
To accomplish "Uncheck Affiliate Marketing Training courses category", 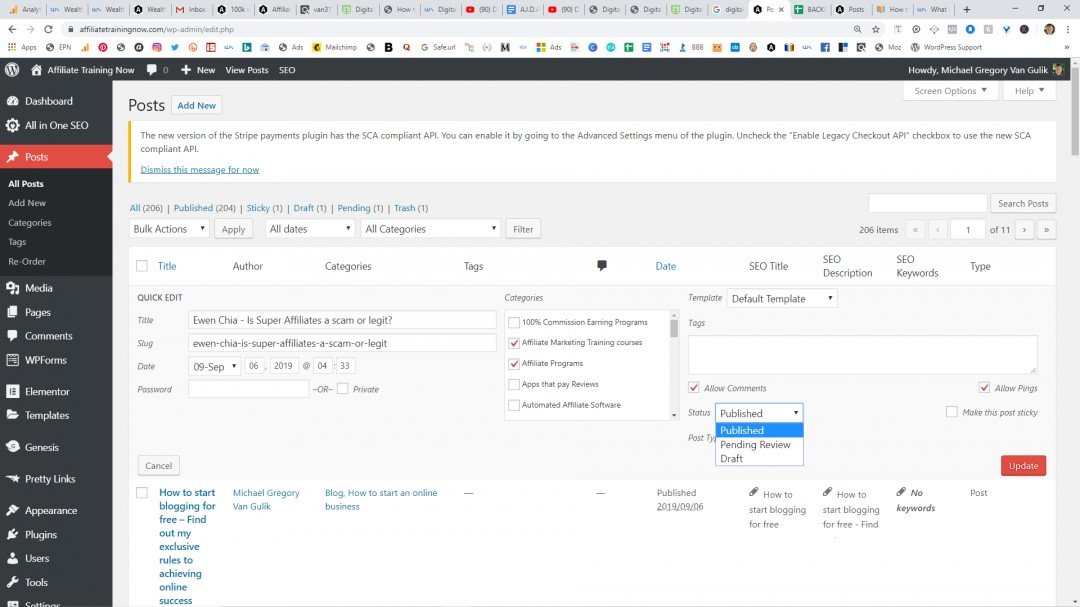I will (x=514, y=342).
